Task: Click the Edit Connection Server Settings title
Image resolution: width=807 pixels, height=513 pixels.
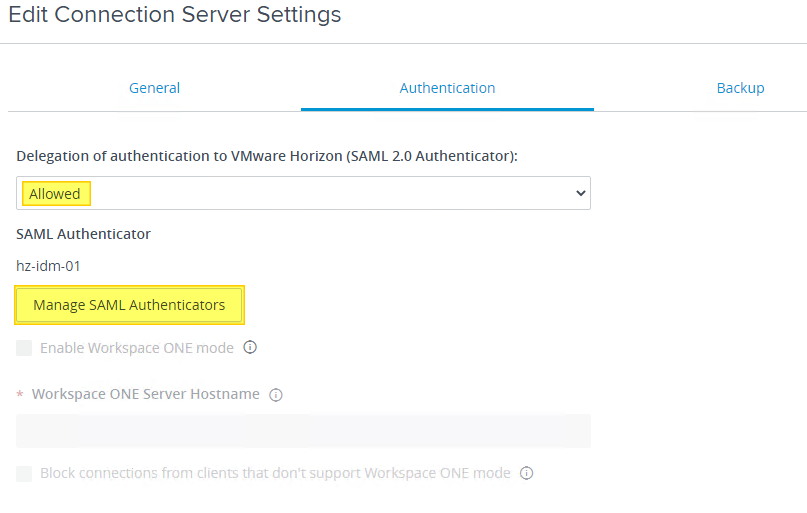Action: pos(175,15)
